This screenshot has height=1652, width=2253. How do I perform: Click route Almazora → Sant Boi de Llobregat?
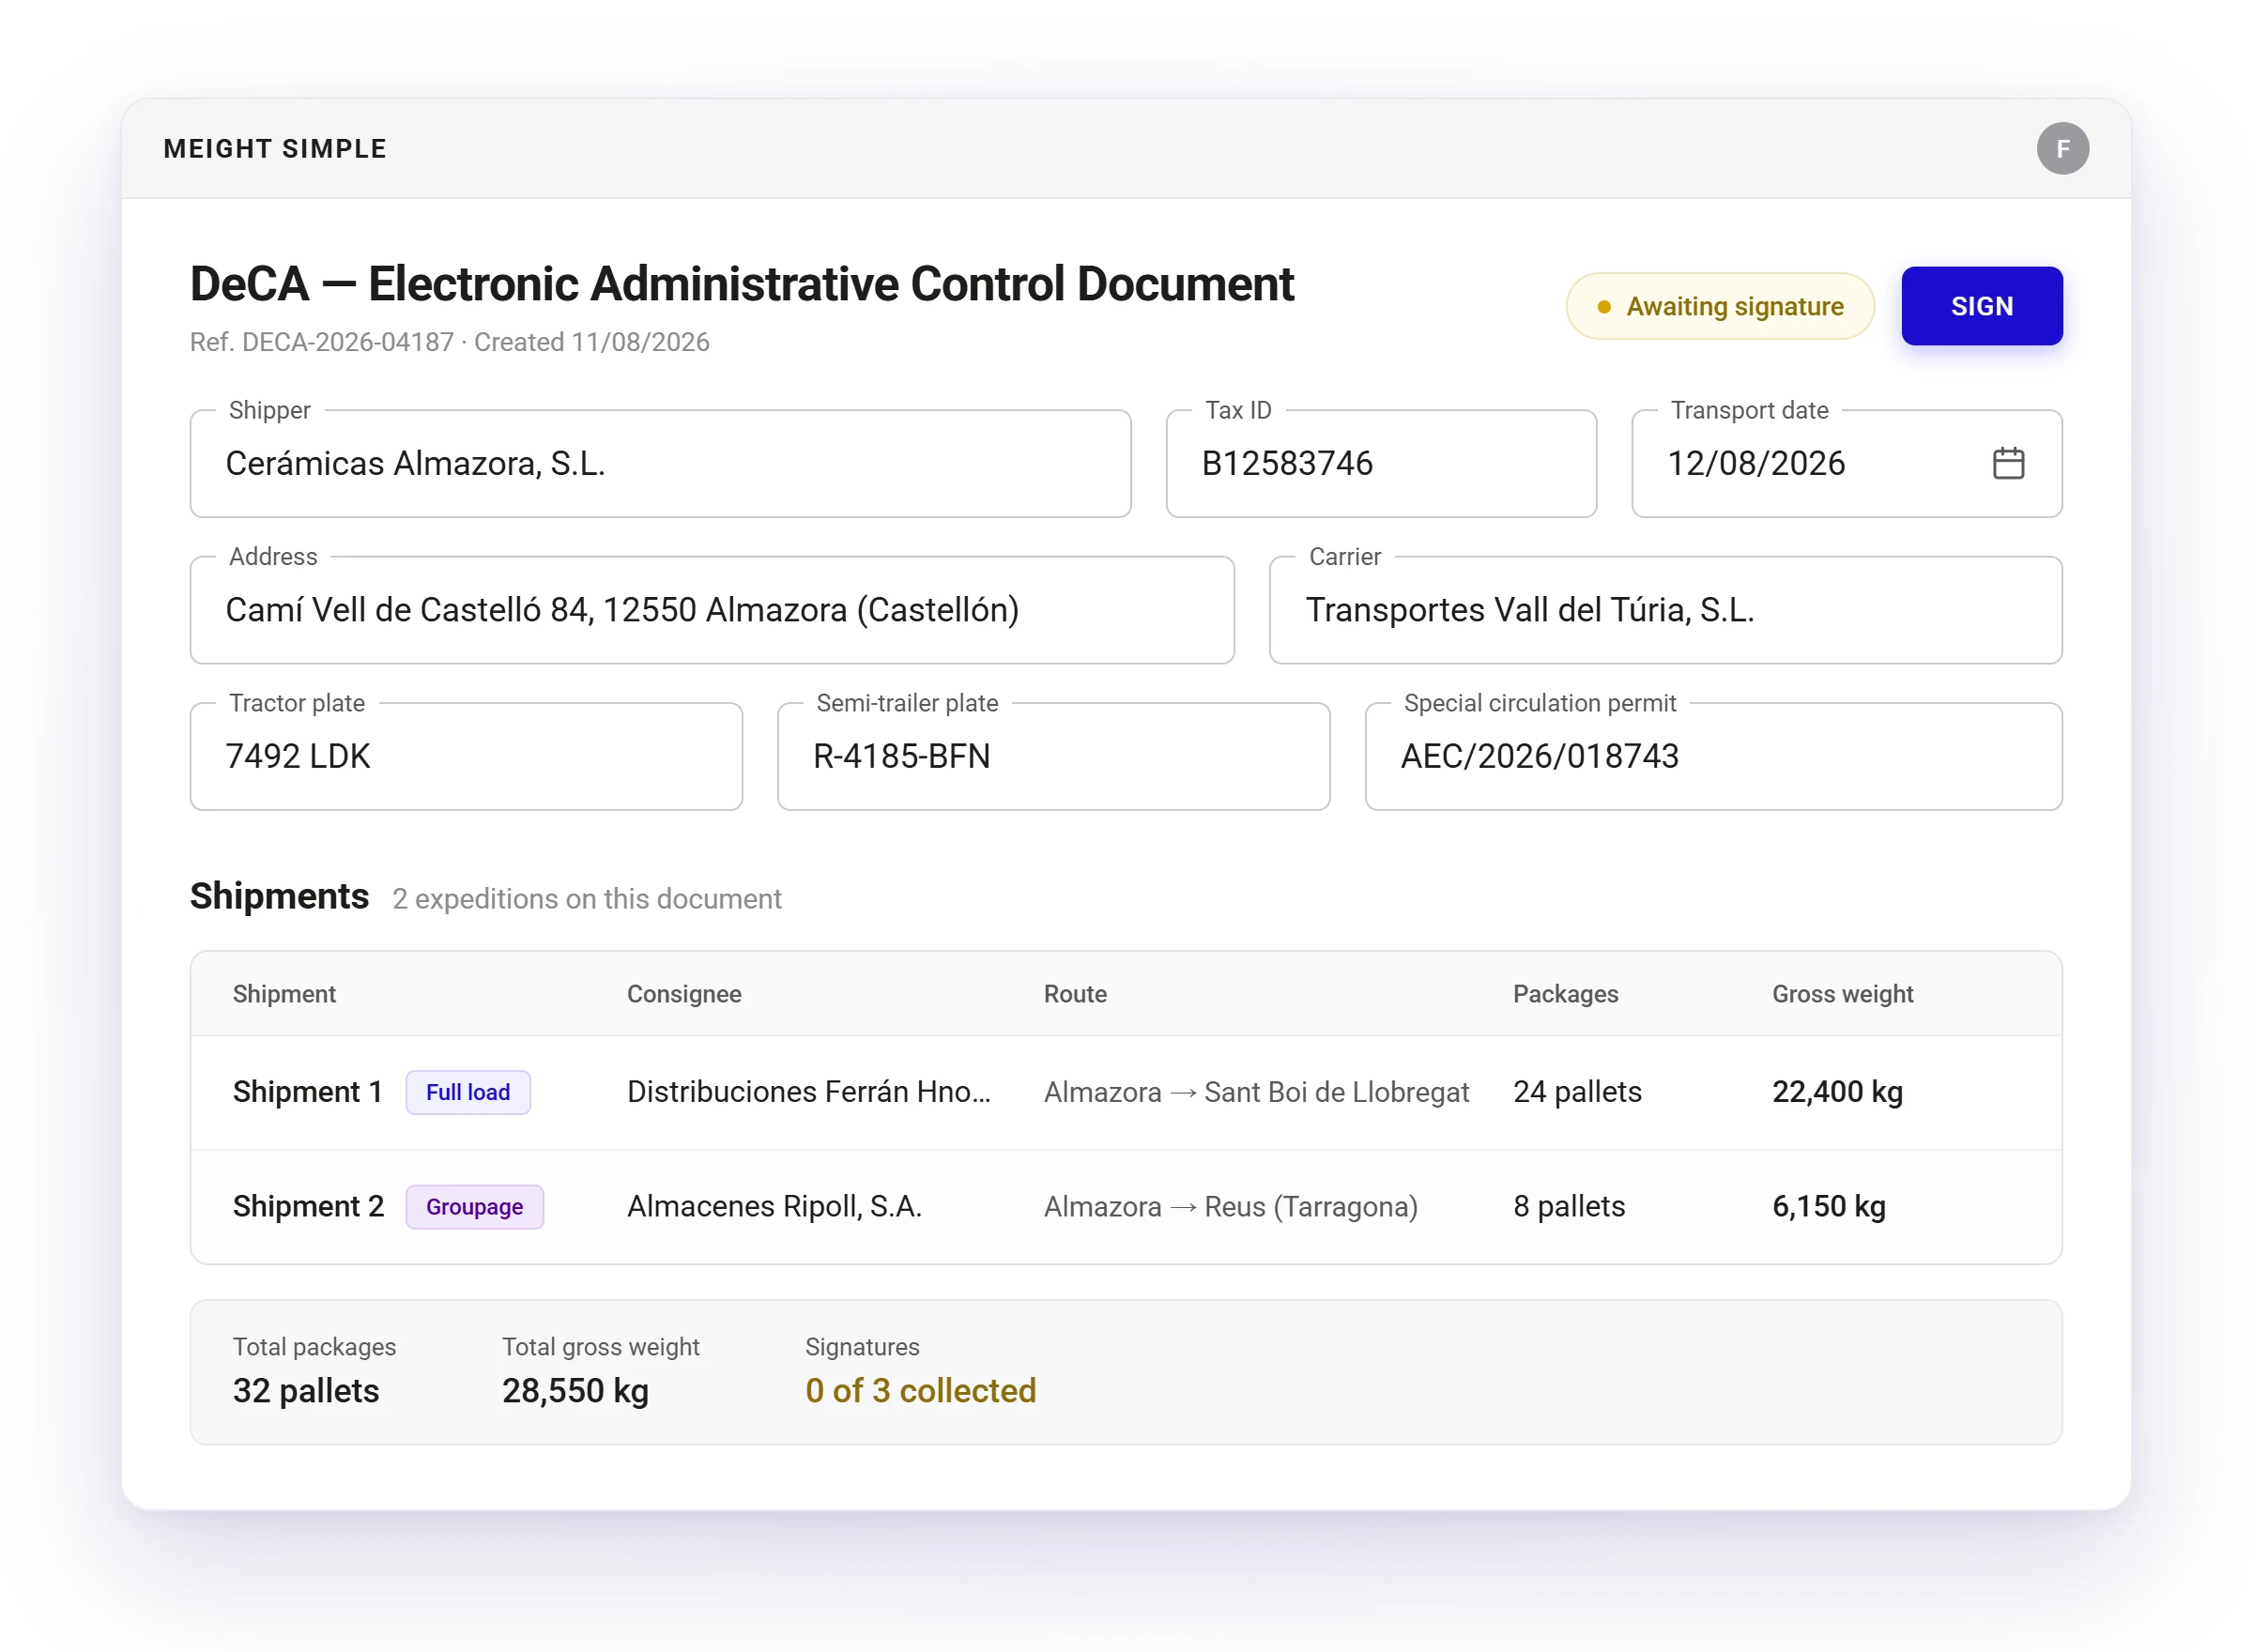pyautogui.click(x=1256, y=1092)
